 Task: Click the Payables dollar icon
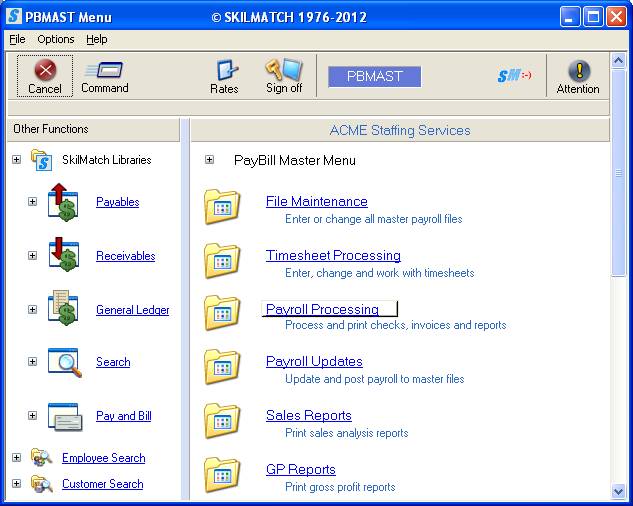click(63, 202)
